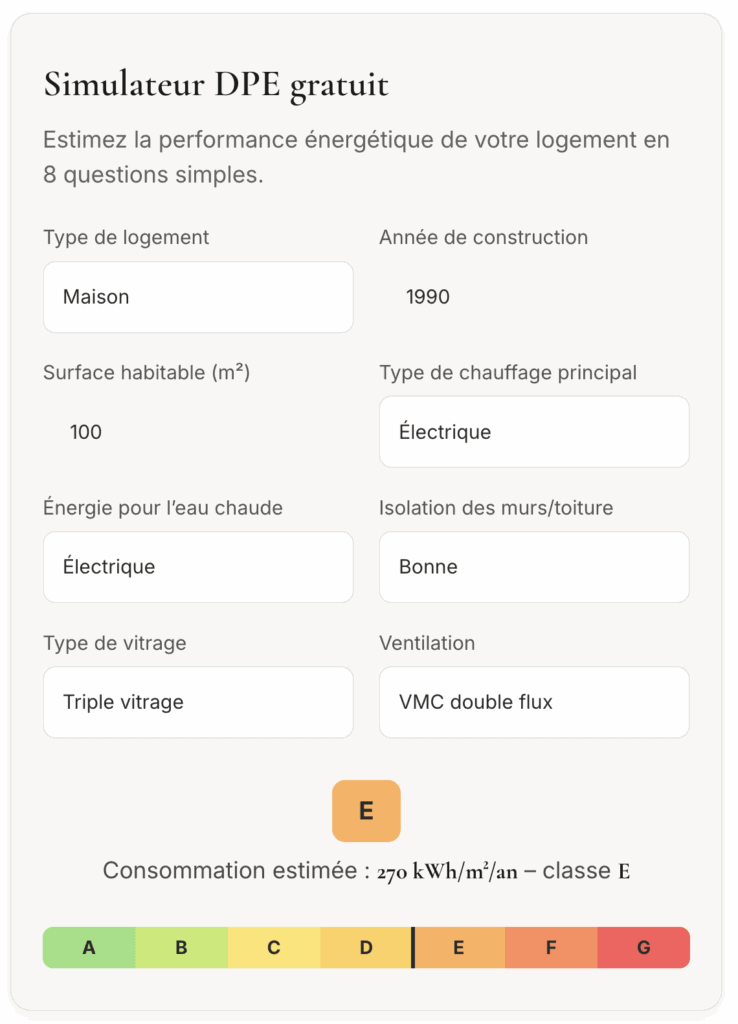Click the Consommation estimée result text
Viewport: 738px width, 1024px height.
click(x=366, y=870)
